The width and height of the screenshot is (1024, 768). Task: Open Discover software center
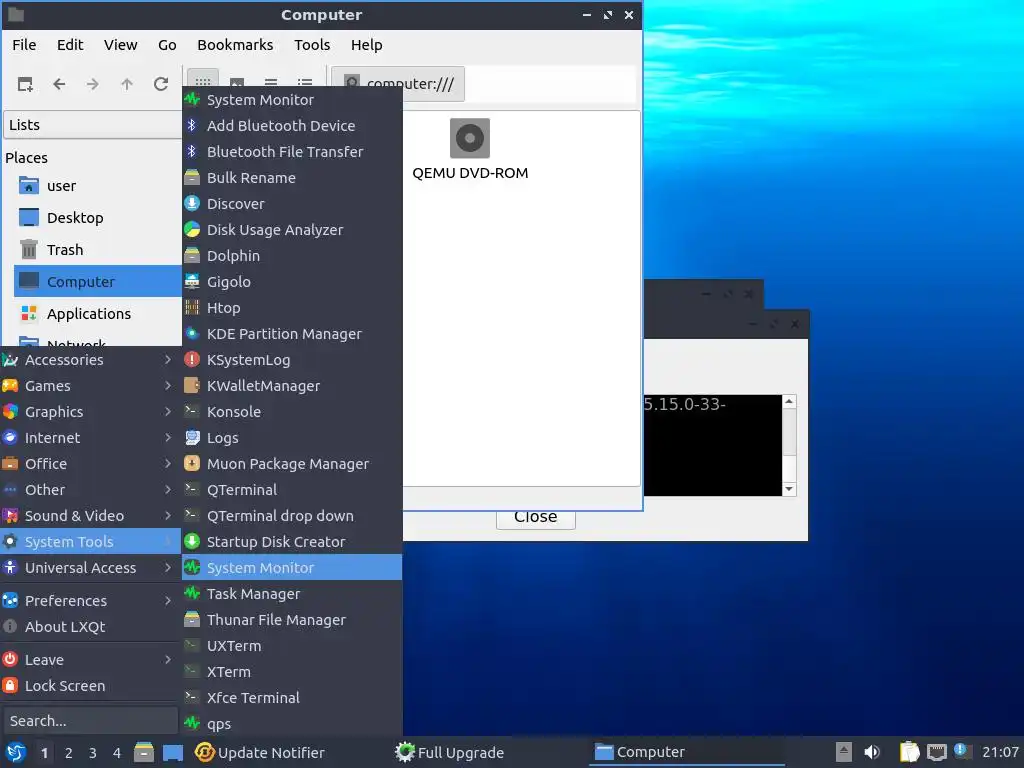[x=292, y=204]
